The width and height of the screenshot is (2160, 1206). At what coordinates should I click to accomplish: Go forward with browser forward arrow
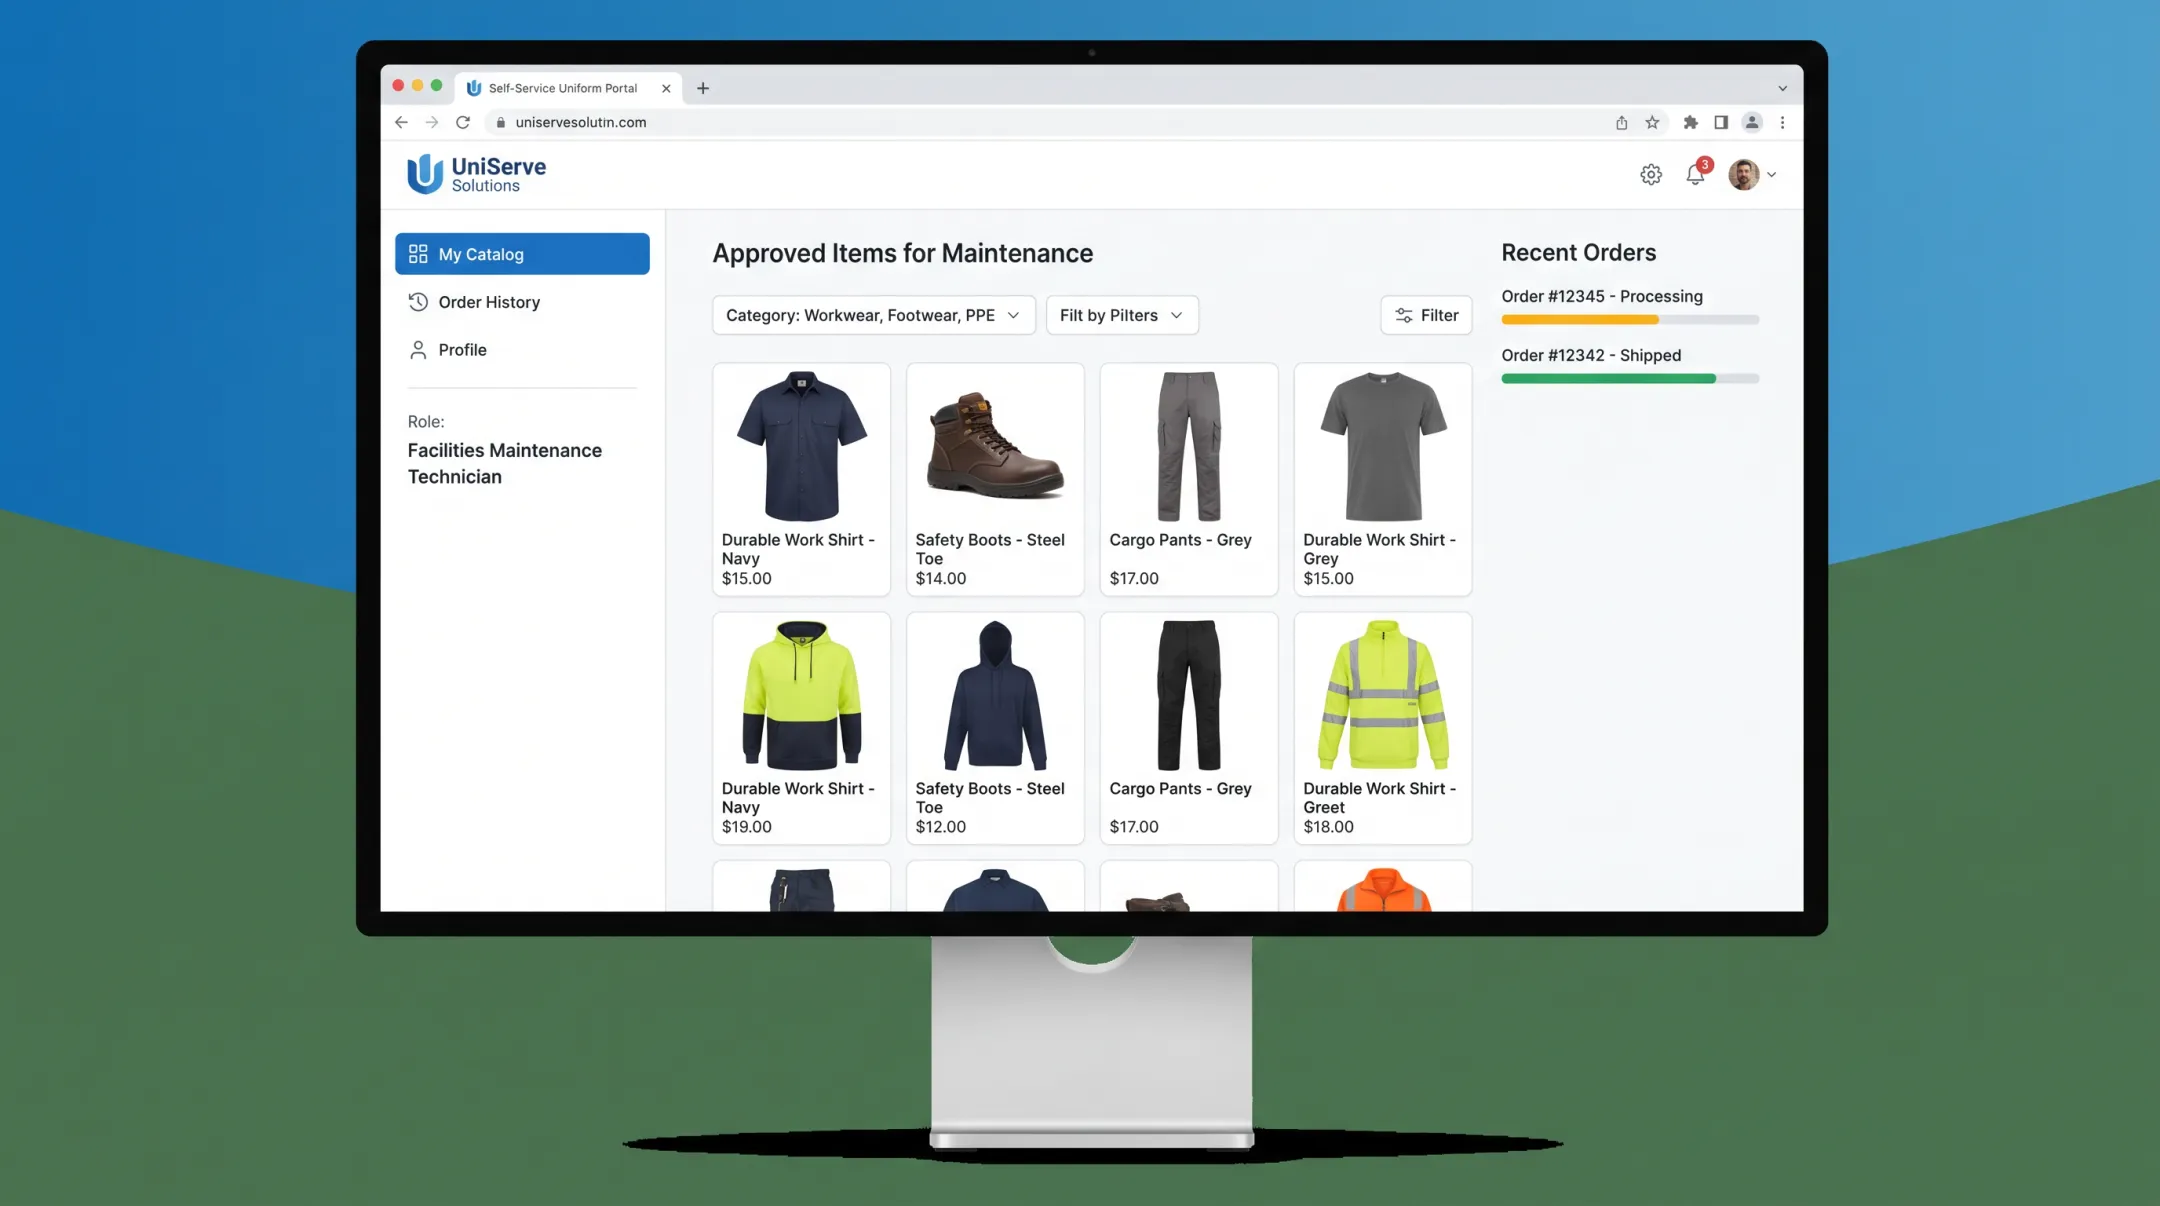point(432,122)
